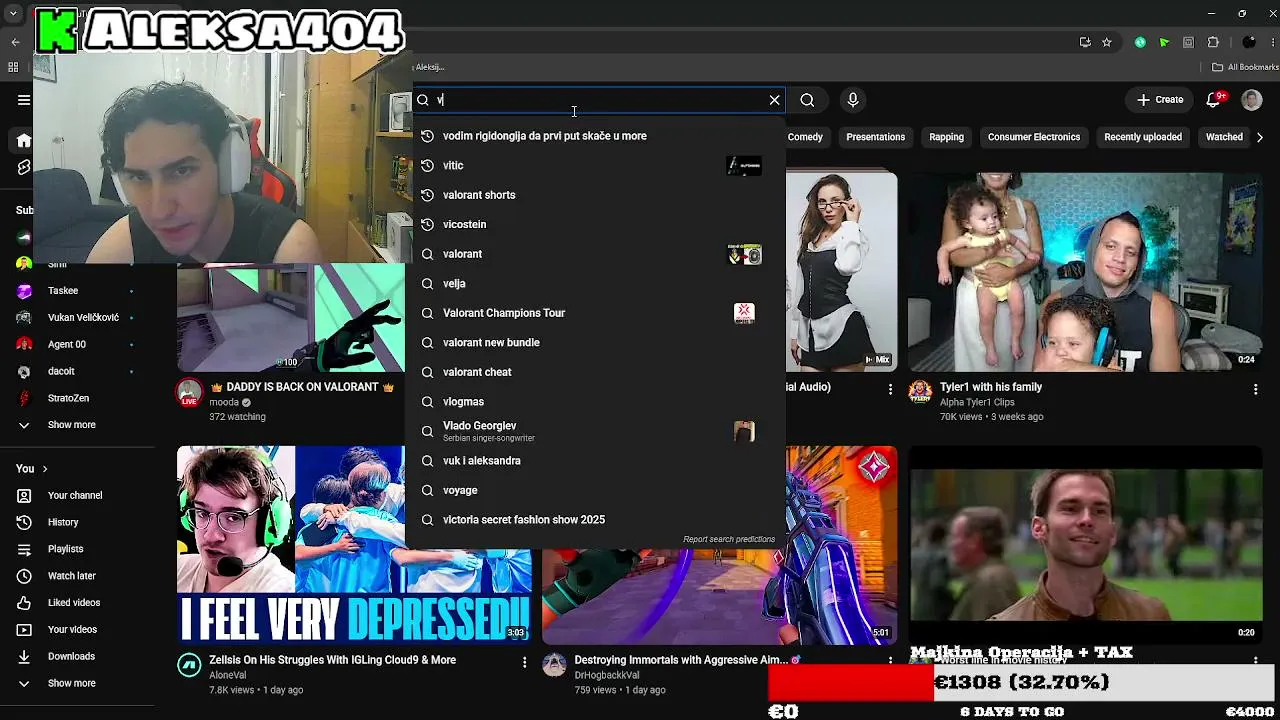Show next filter chips with the arrow
This screenshot has width=1280, height=720.
pyautogui.click(x=1260, y=137)
